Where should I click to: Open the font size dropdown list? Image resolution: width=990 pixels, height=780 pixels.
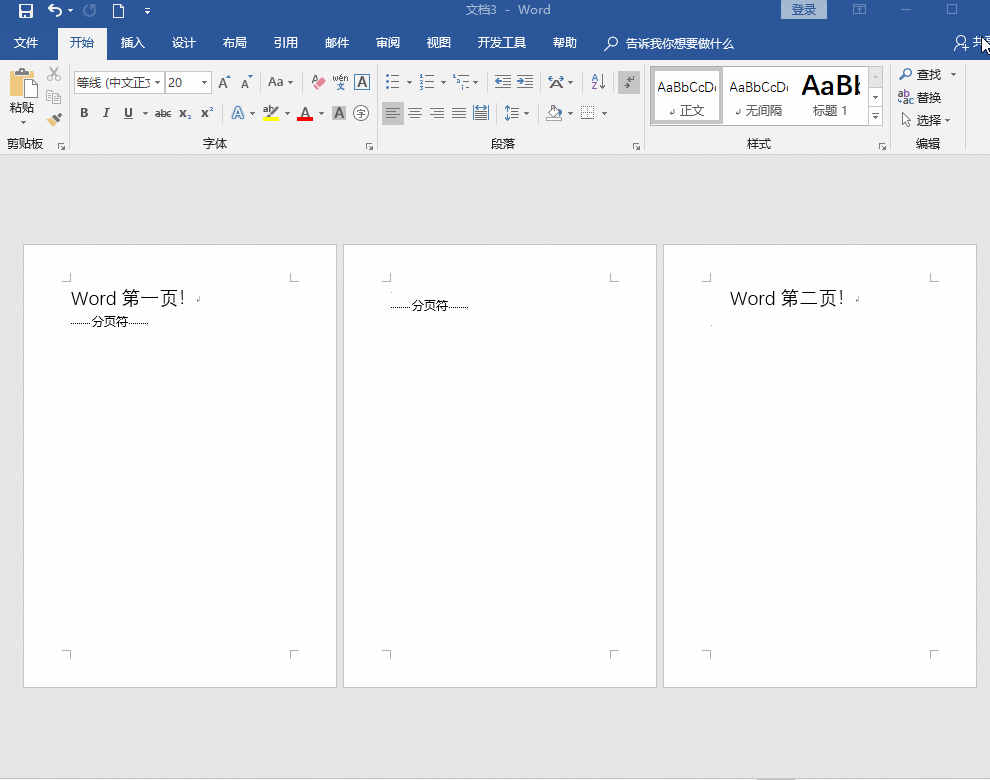pos(205,83)
